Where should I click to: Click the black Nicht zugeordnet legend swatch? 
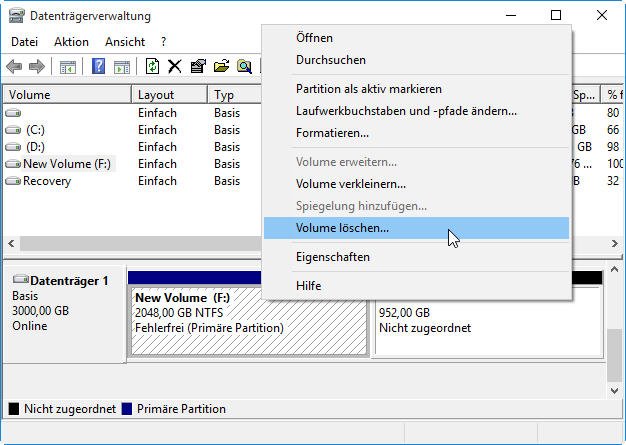click(x=14, y=409)
